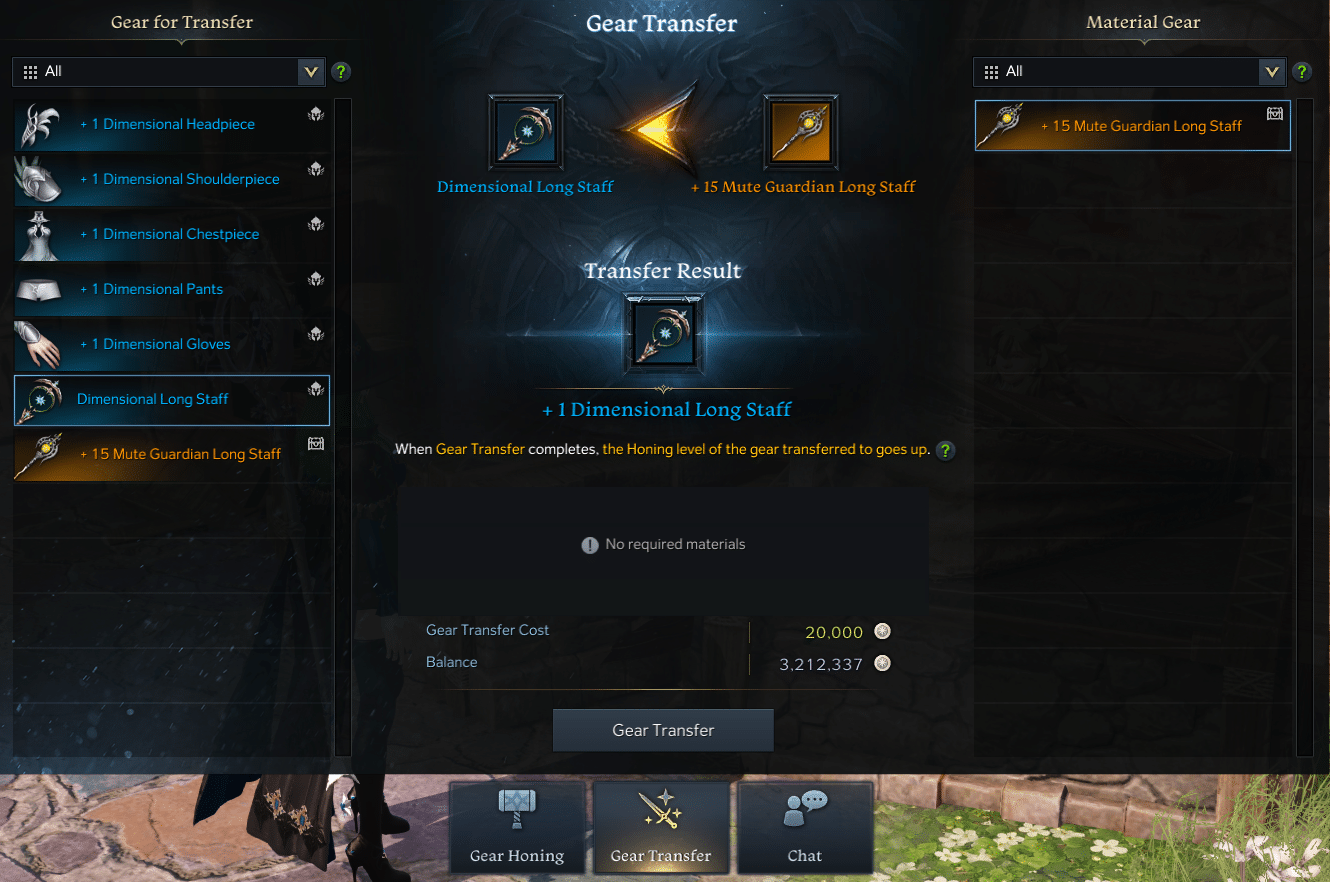Select +1 Dimensional Pants in gear list
The image size is (1330, 882).
172,289
